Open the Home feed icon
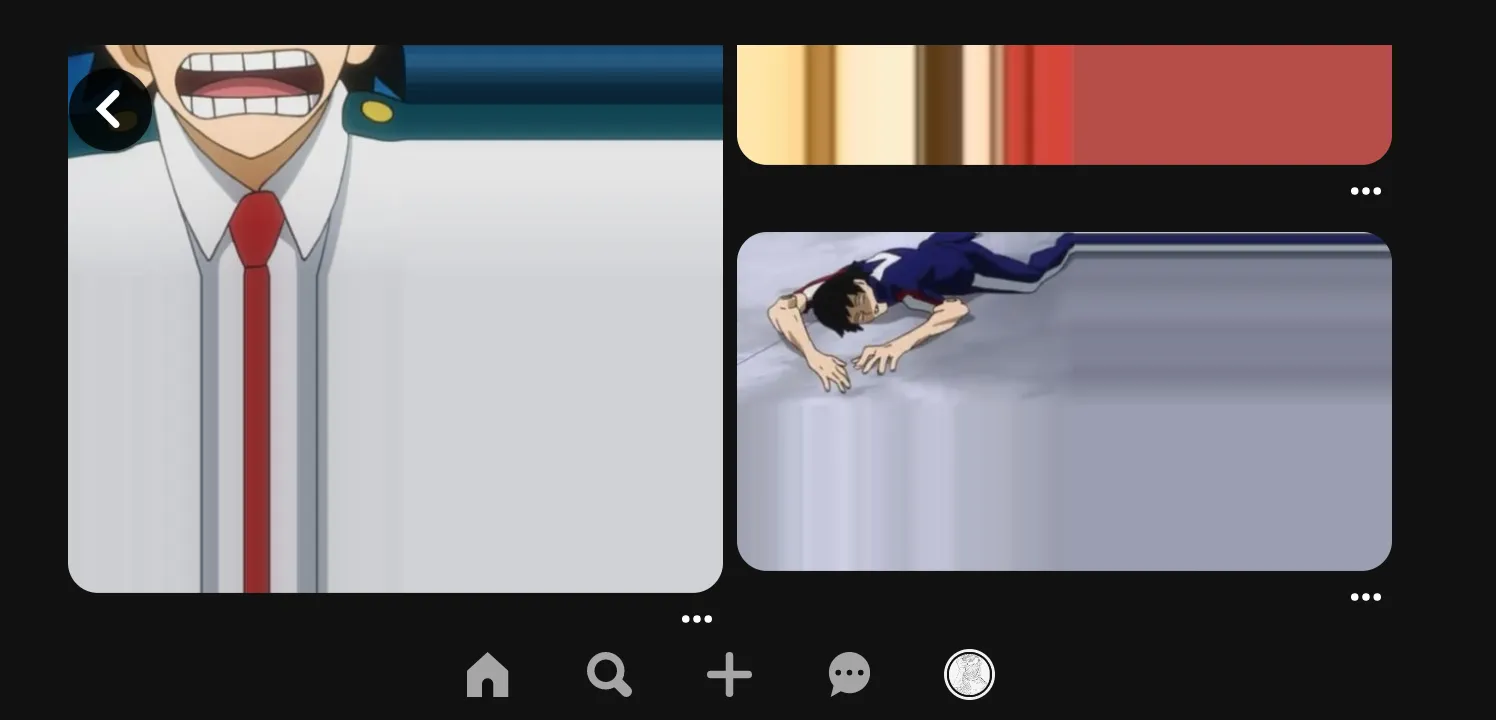1496x720 pixels. pyautogui.click(x=488, y=675)
